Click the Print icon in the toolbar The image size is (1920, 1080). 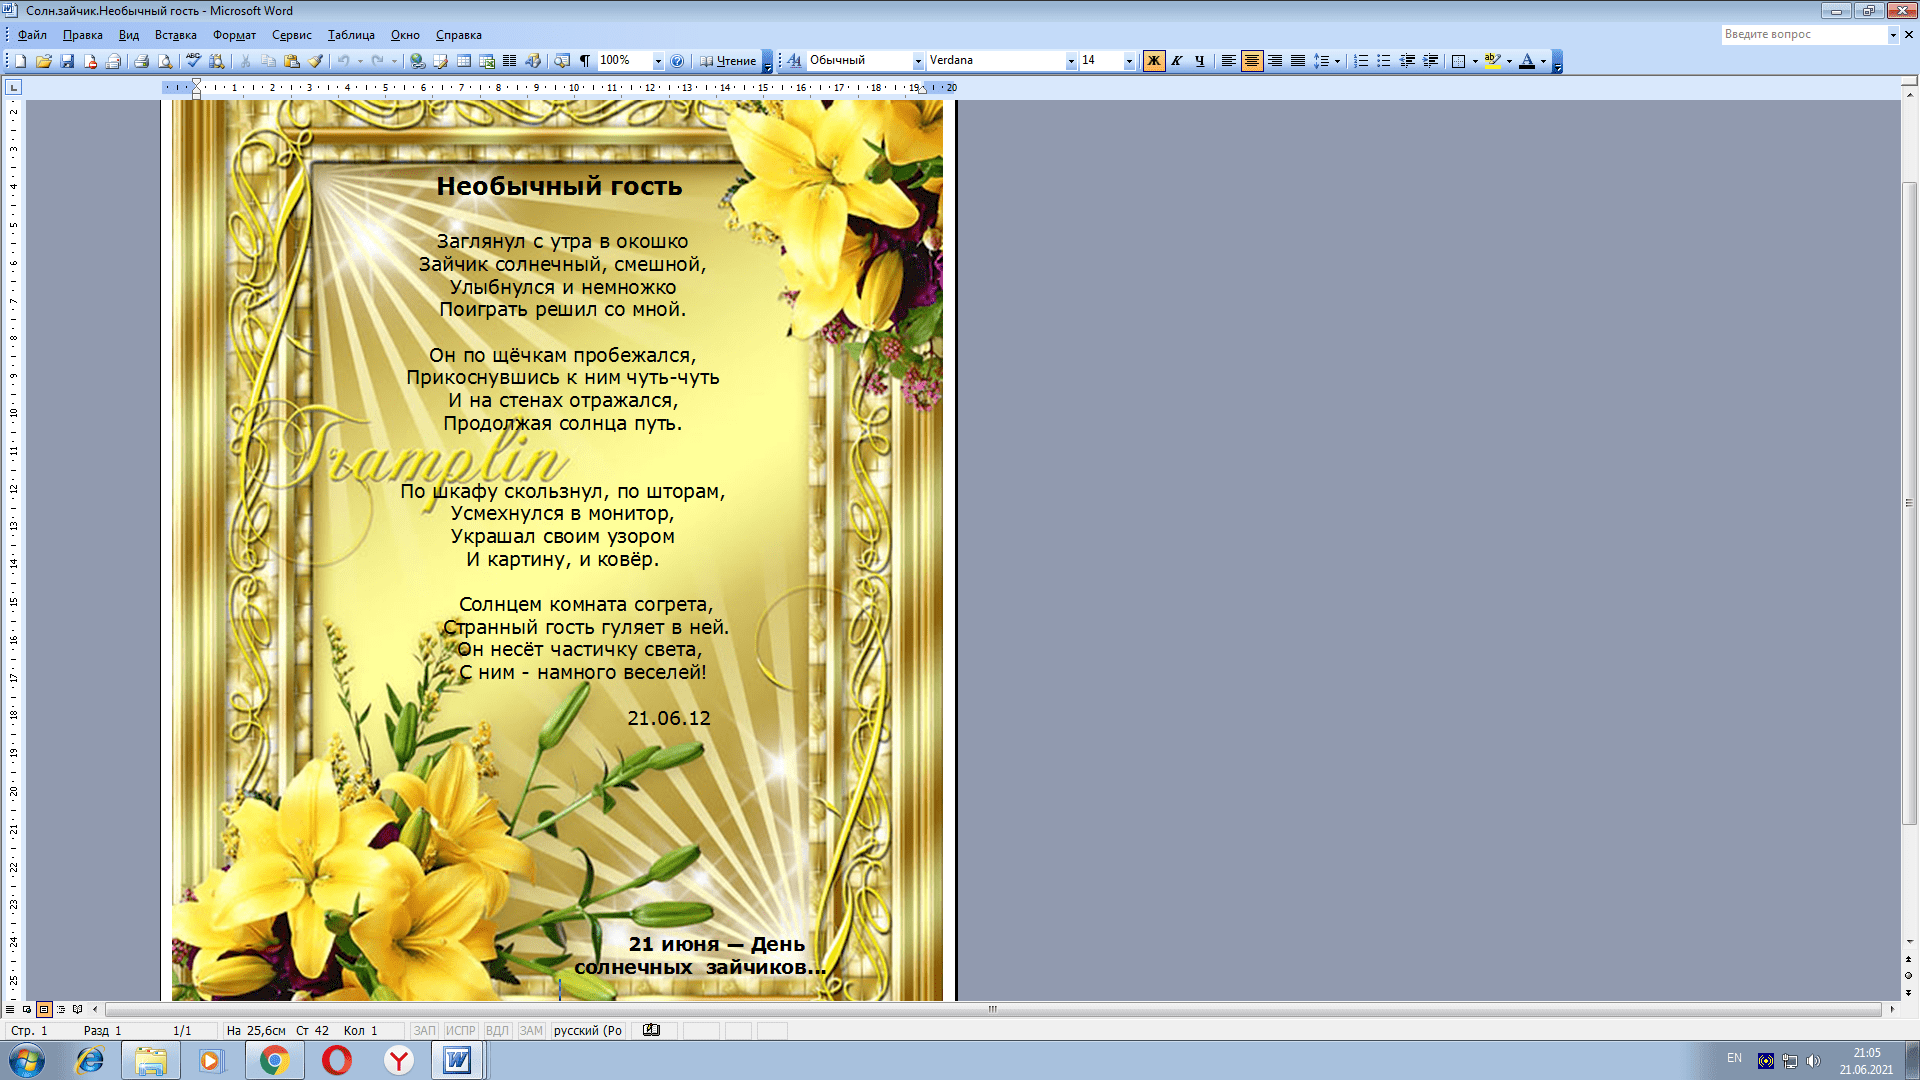pos(141,61)
